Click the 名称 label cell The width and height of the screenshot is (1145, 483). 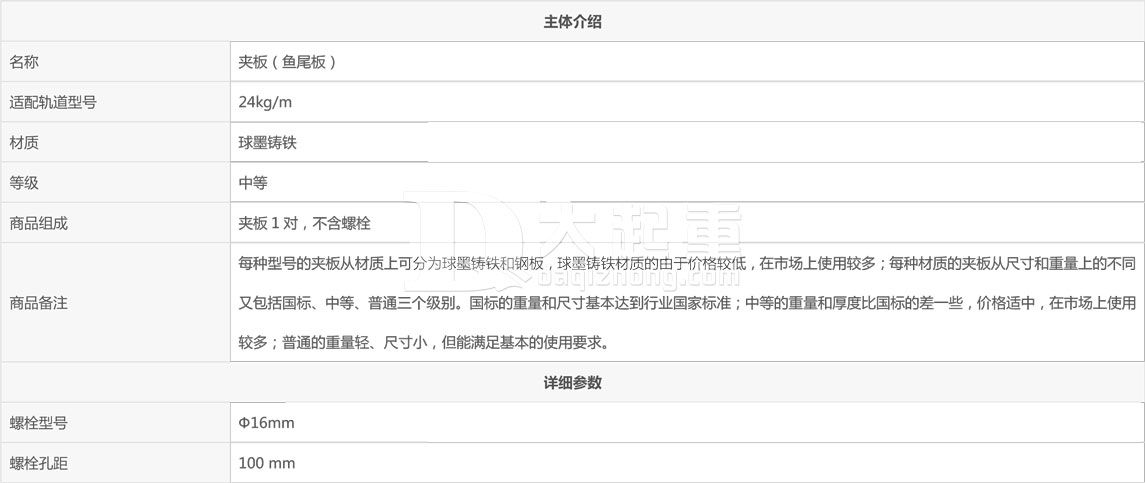(x=115, y=62)
